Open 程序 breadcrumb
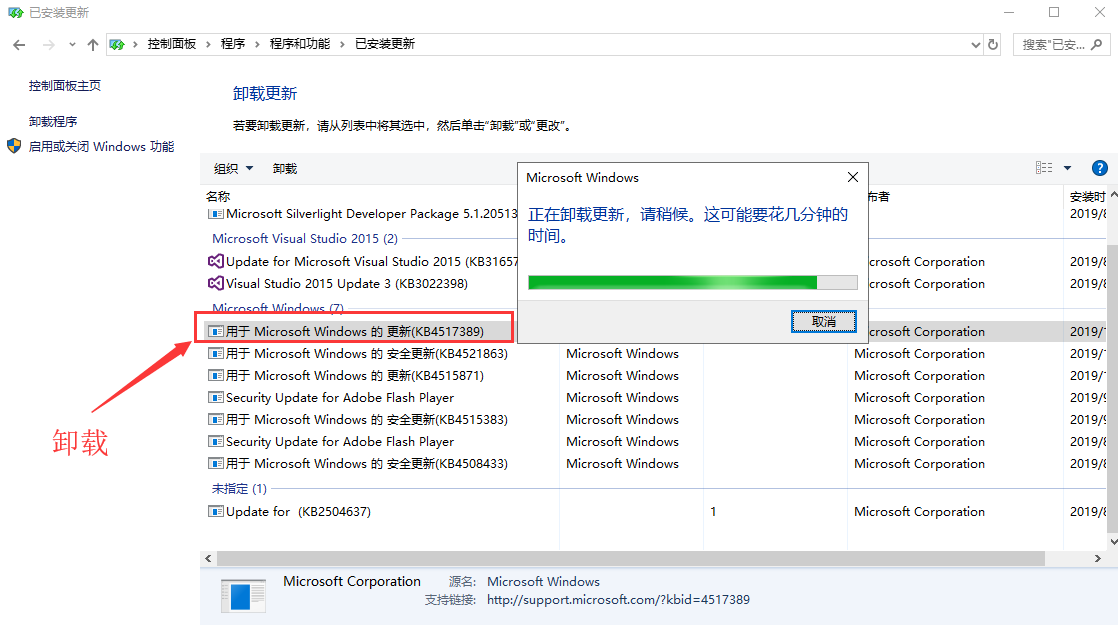1118x625 pixels. tap(233, 44)
